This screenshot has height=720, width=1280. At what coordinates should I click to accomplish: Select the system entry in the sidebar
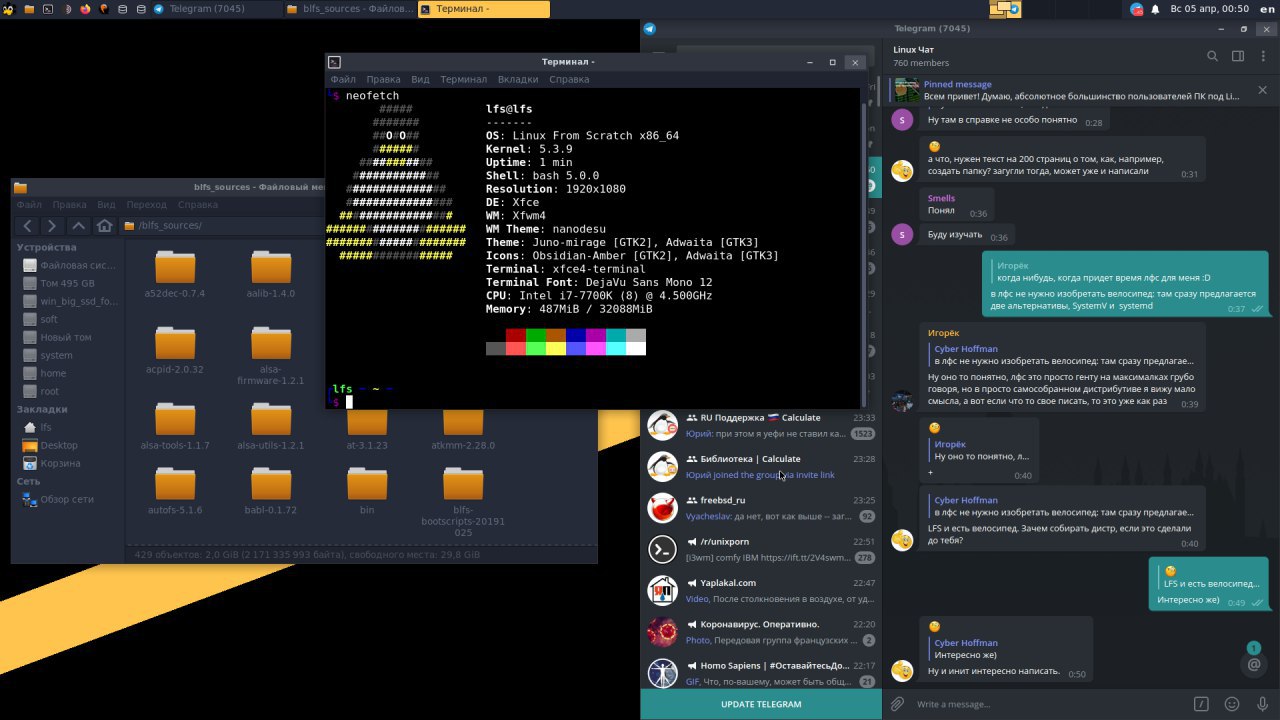(x=48, y=355)
